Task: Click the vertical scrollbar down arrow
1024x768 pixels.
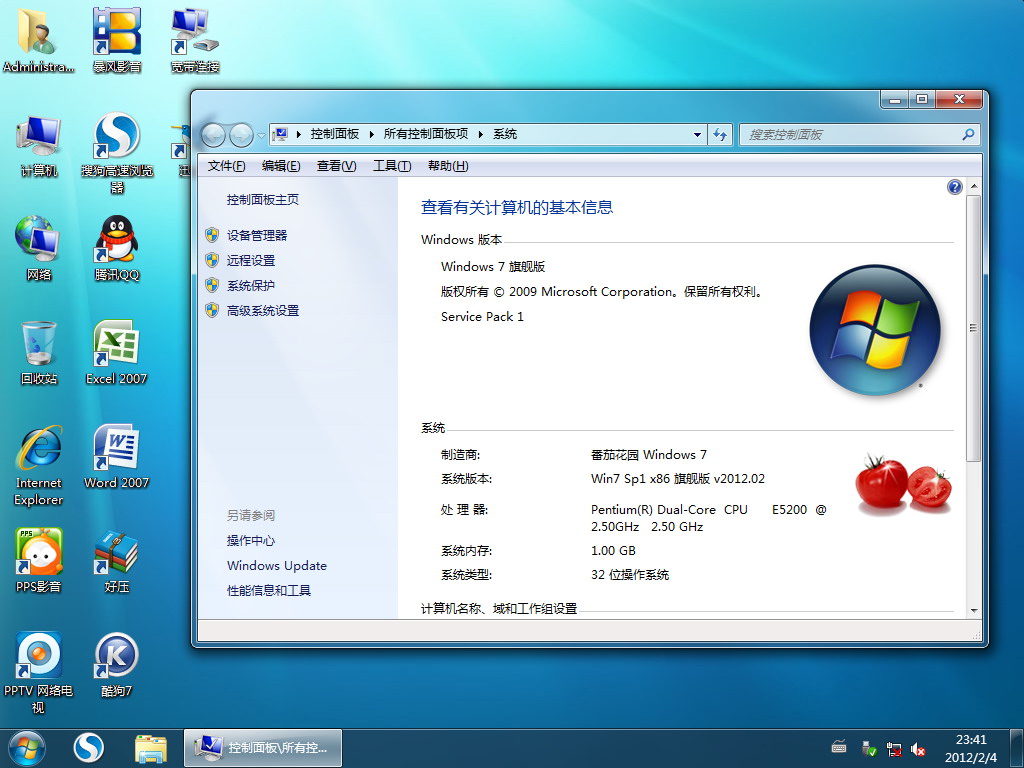Action: click(974, 609)
